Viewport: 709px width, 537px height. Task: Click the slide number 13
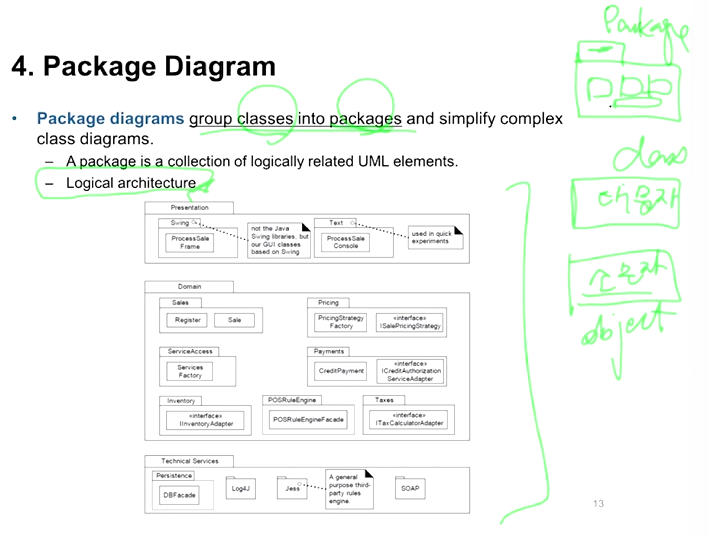click(x=598, y=503)
